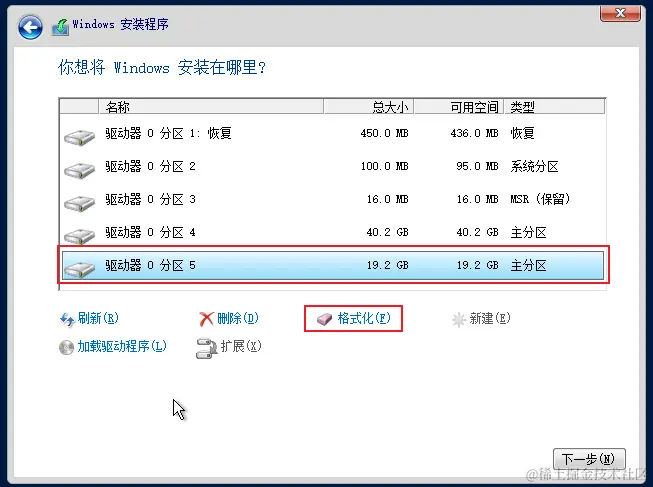
Task: Click drive icon for 分区 1: 恢复
Action: pyautogui.click(x=80, y=137)
